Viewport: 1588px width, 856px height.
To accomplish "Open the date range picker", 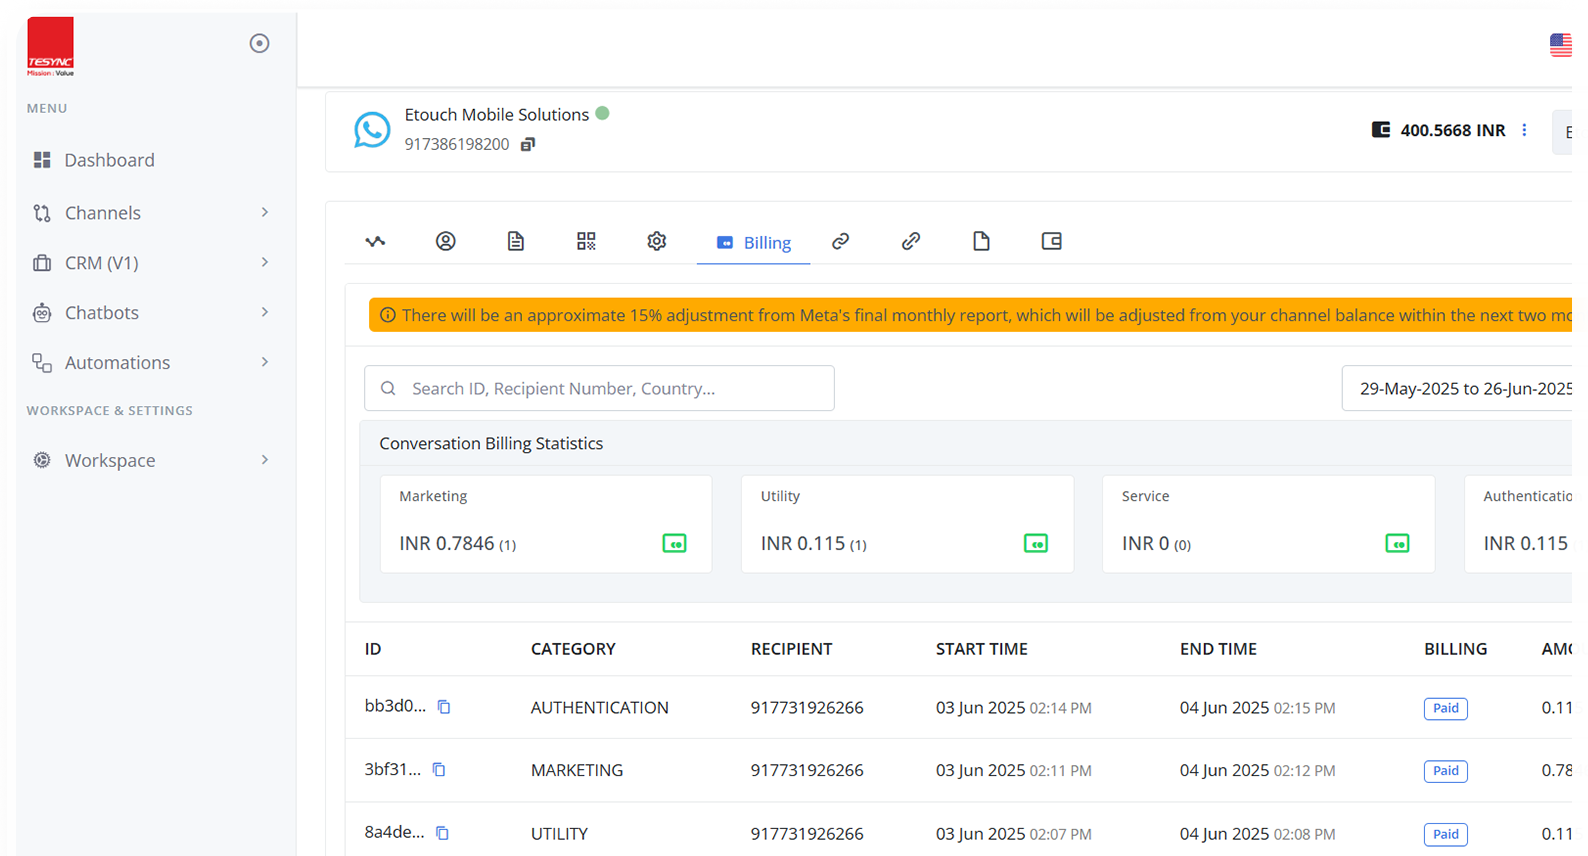I will pos(1466,389).
